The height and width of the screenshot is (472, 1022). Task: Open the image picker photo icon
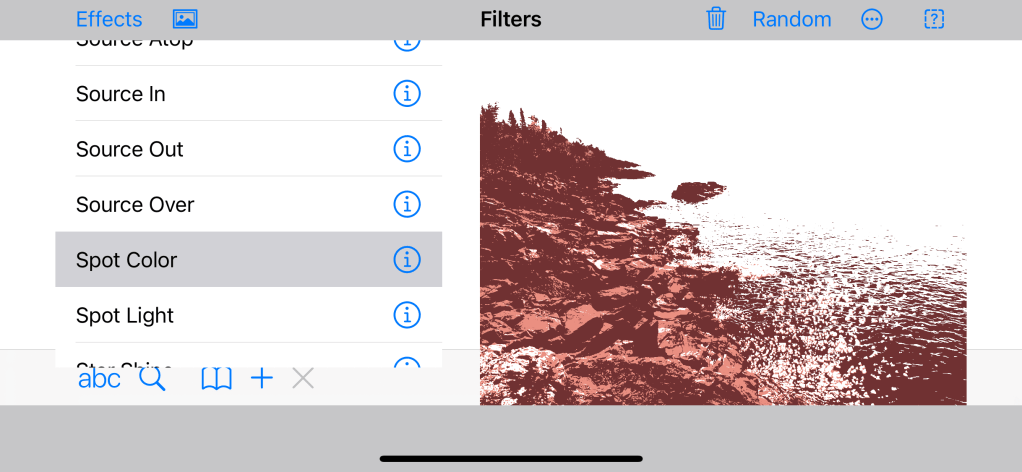[185, 19]
